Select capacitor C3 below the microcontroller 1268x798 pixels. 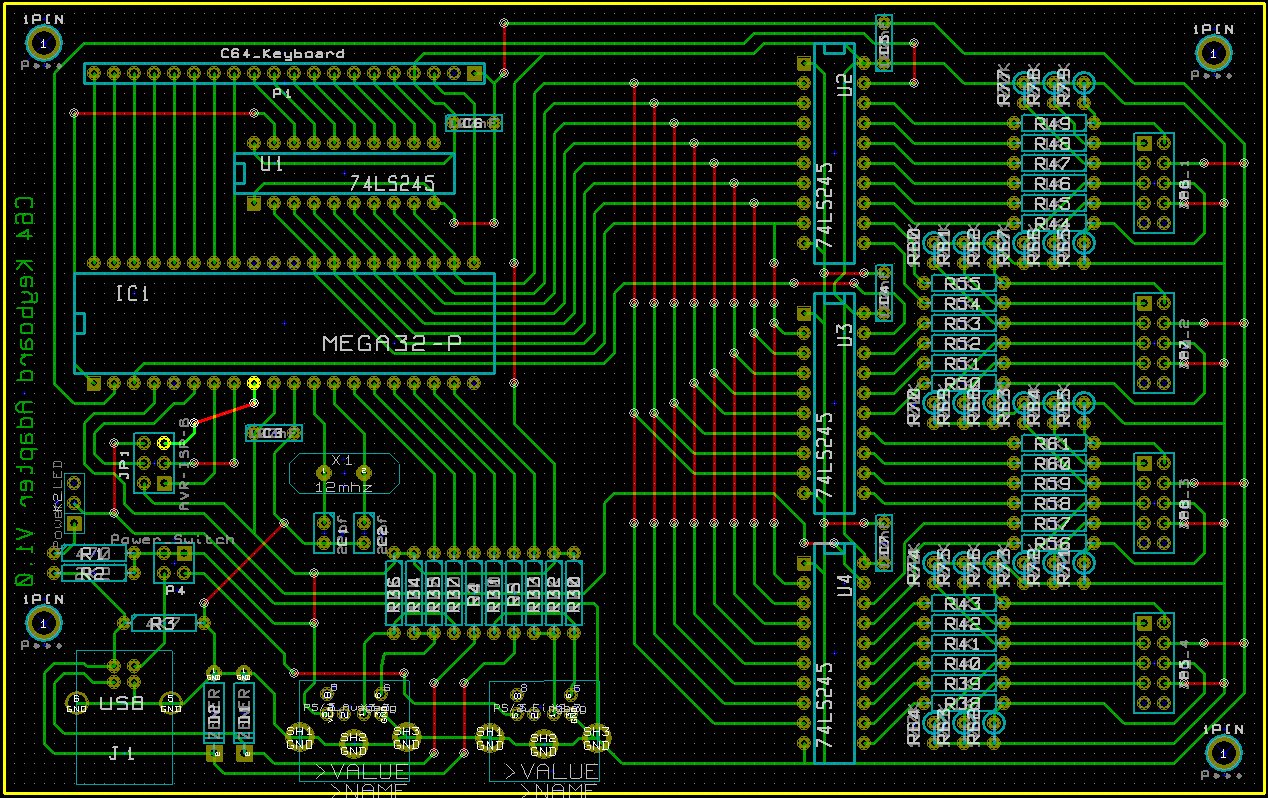click(273, 433)
